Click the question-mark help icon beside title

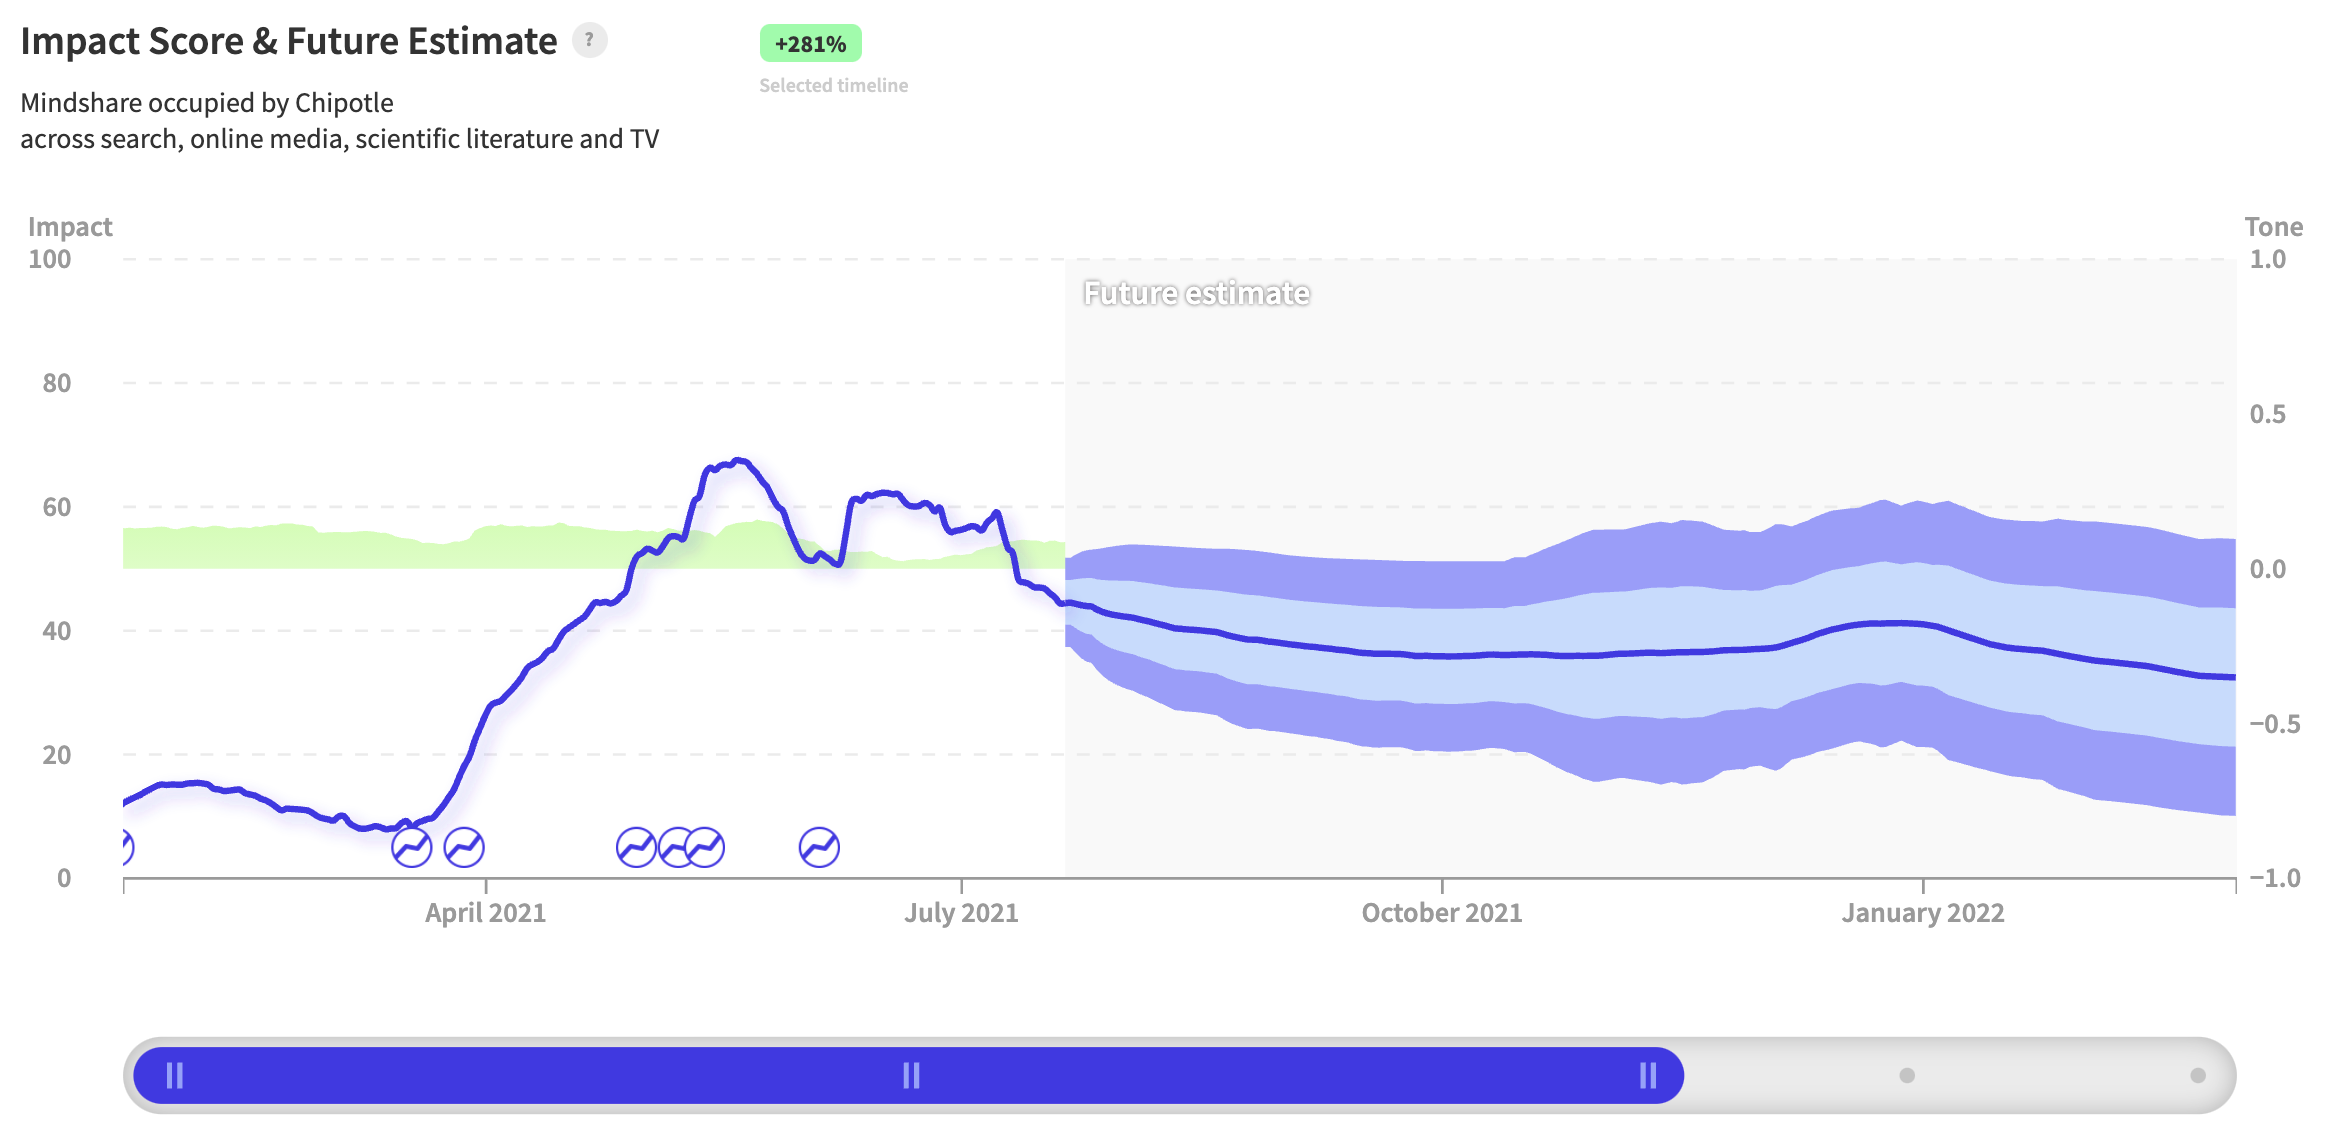[589, 40]
